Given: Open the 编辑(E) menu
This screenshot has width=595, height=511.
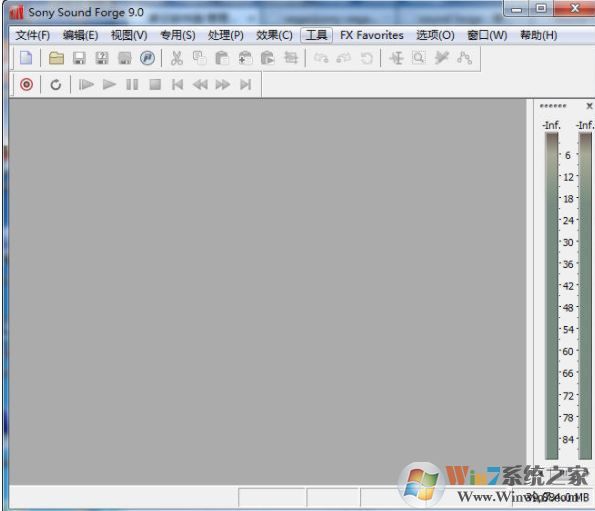Looking at the screenshot, I should (80, 35).
